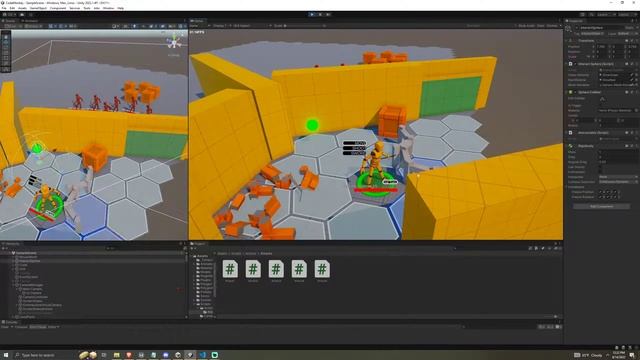The height and width of the screenshot is (360, 640).
Task: Select the Scale tool in Scene overlay
Action: click(6, 53)
